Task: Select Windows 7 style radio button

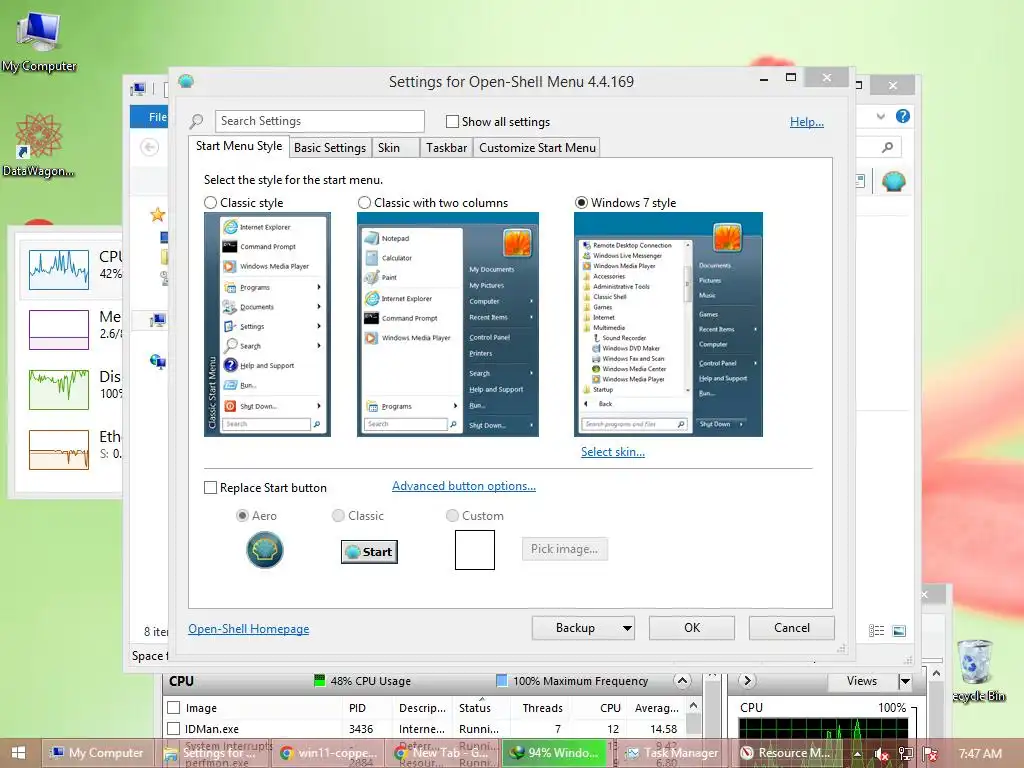Action: (x=581, y=202)
